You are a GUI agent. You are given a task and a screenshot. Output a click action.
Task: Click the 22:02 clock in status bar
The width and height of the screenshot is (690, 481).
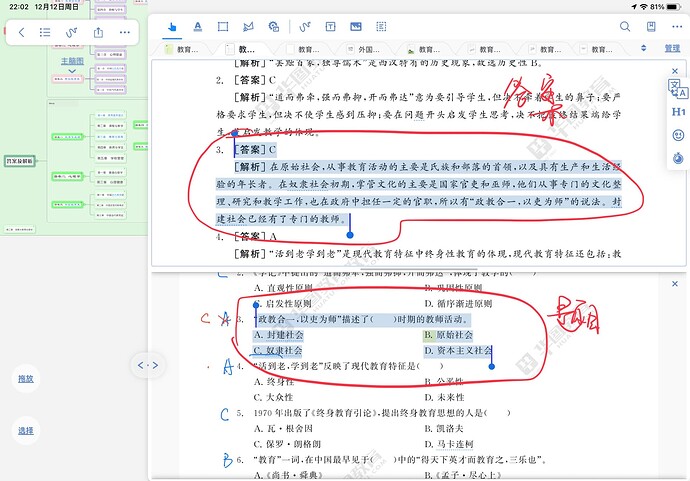tap(19, 7)
